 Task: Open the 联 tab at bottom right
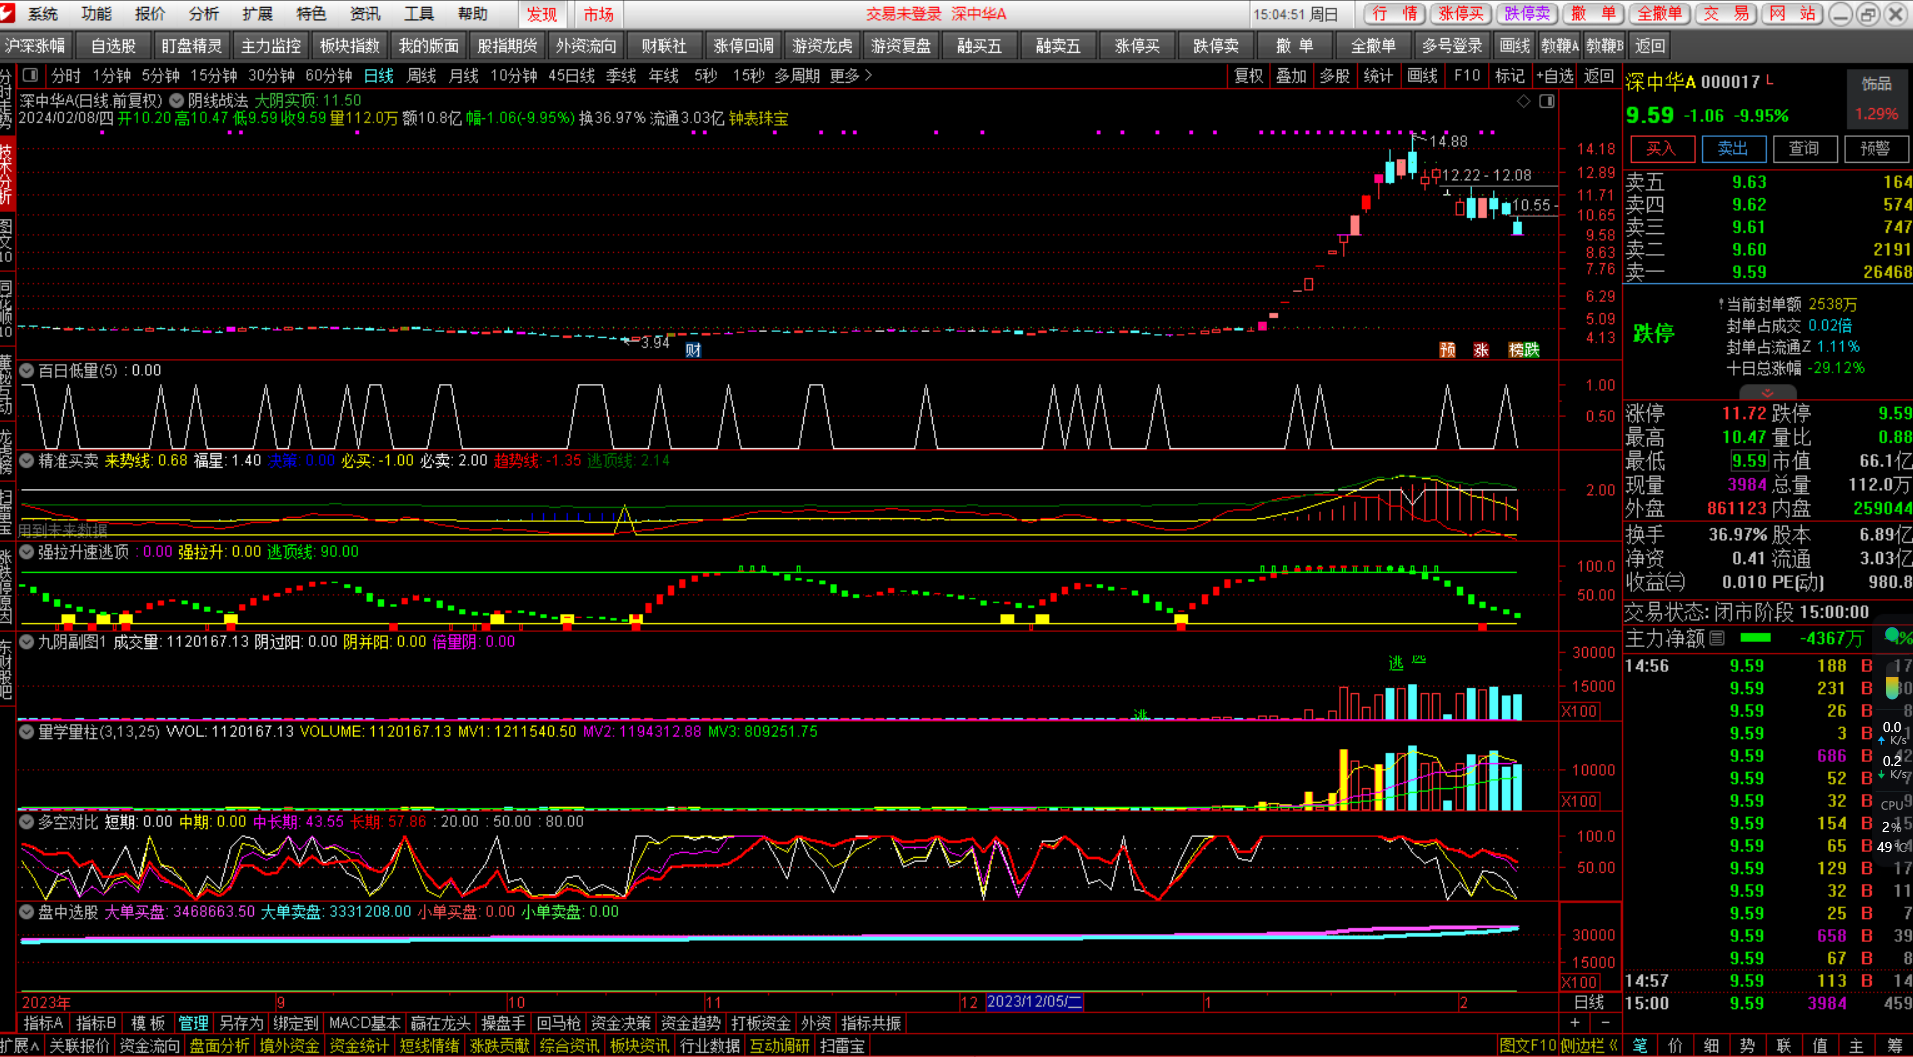point(1784,1046)
